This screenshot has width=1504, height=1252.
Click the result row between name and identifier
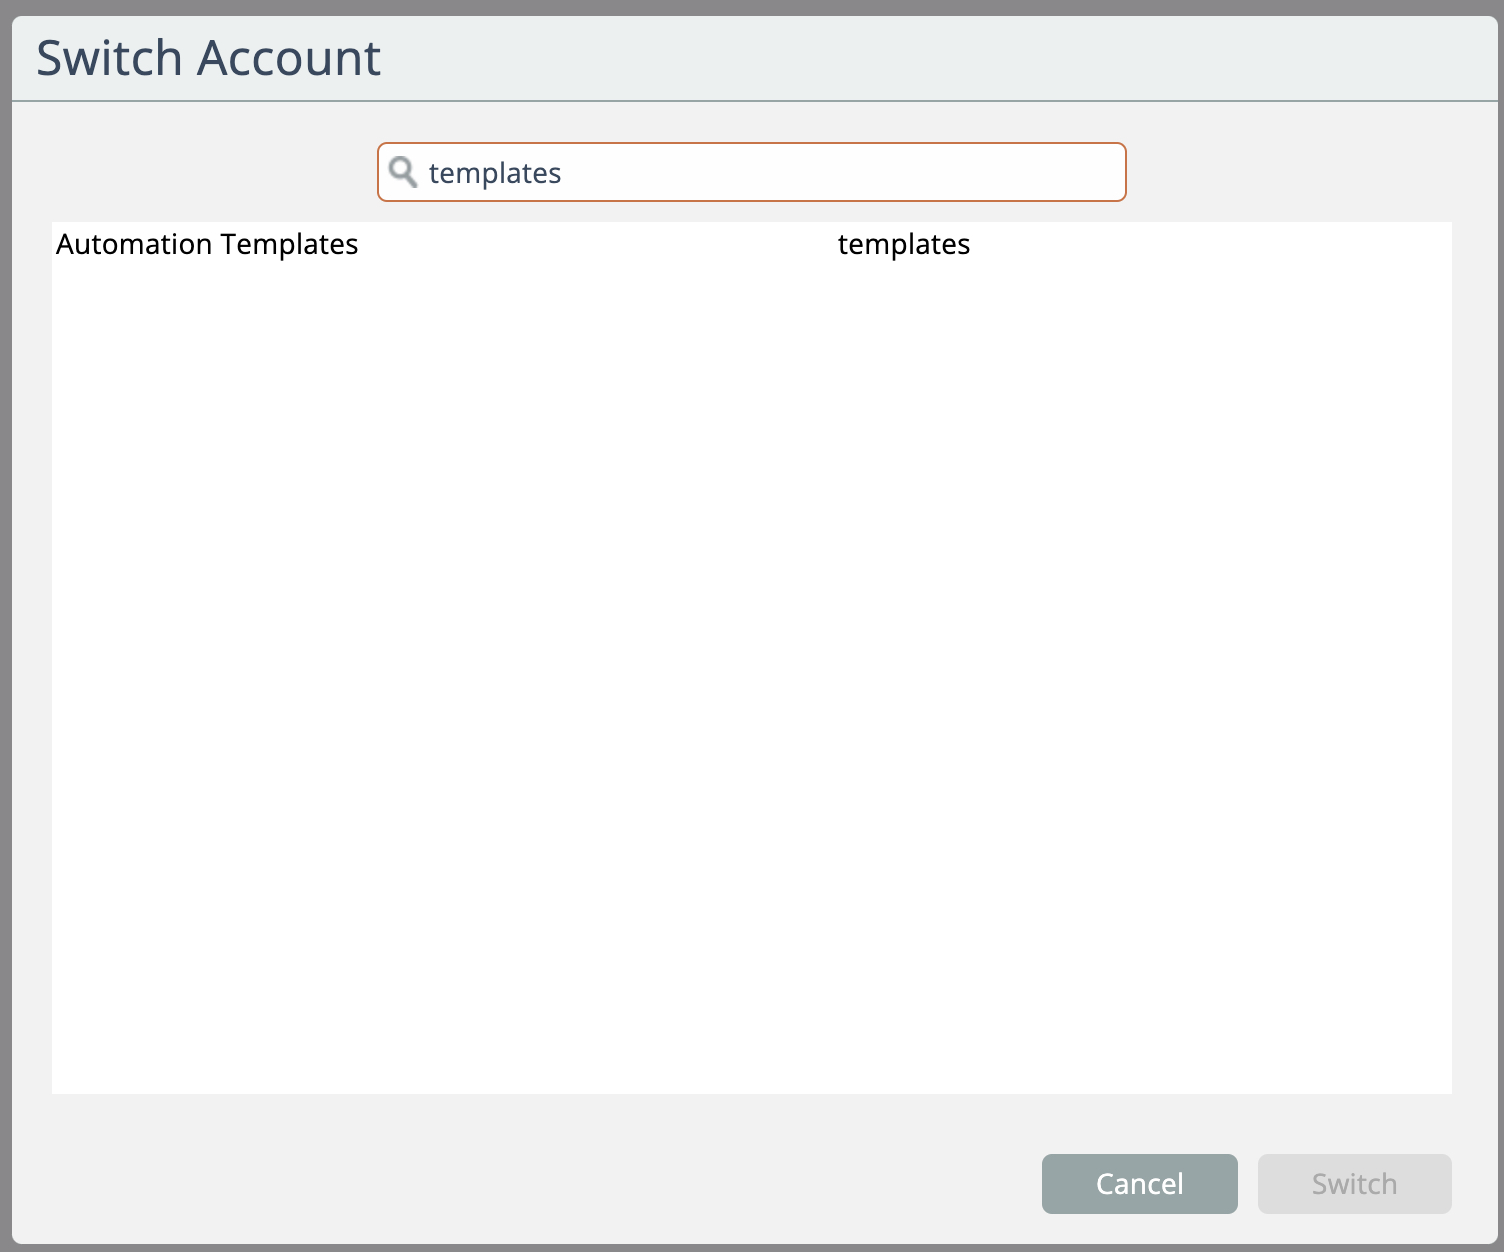[600, 244]
